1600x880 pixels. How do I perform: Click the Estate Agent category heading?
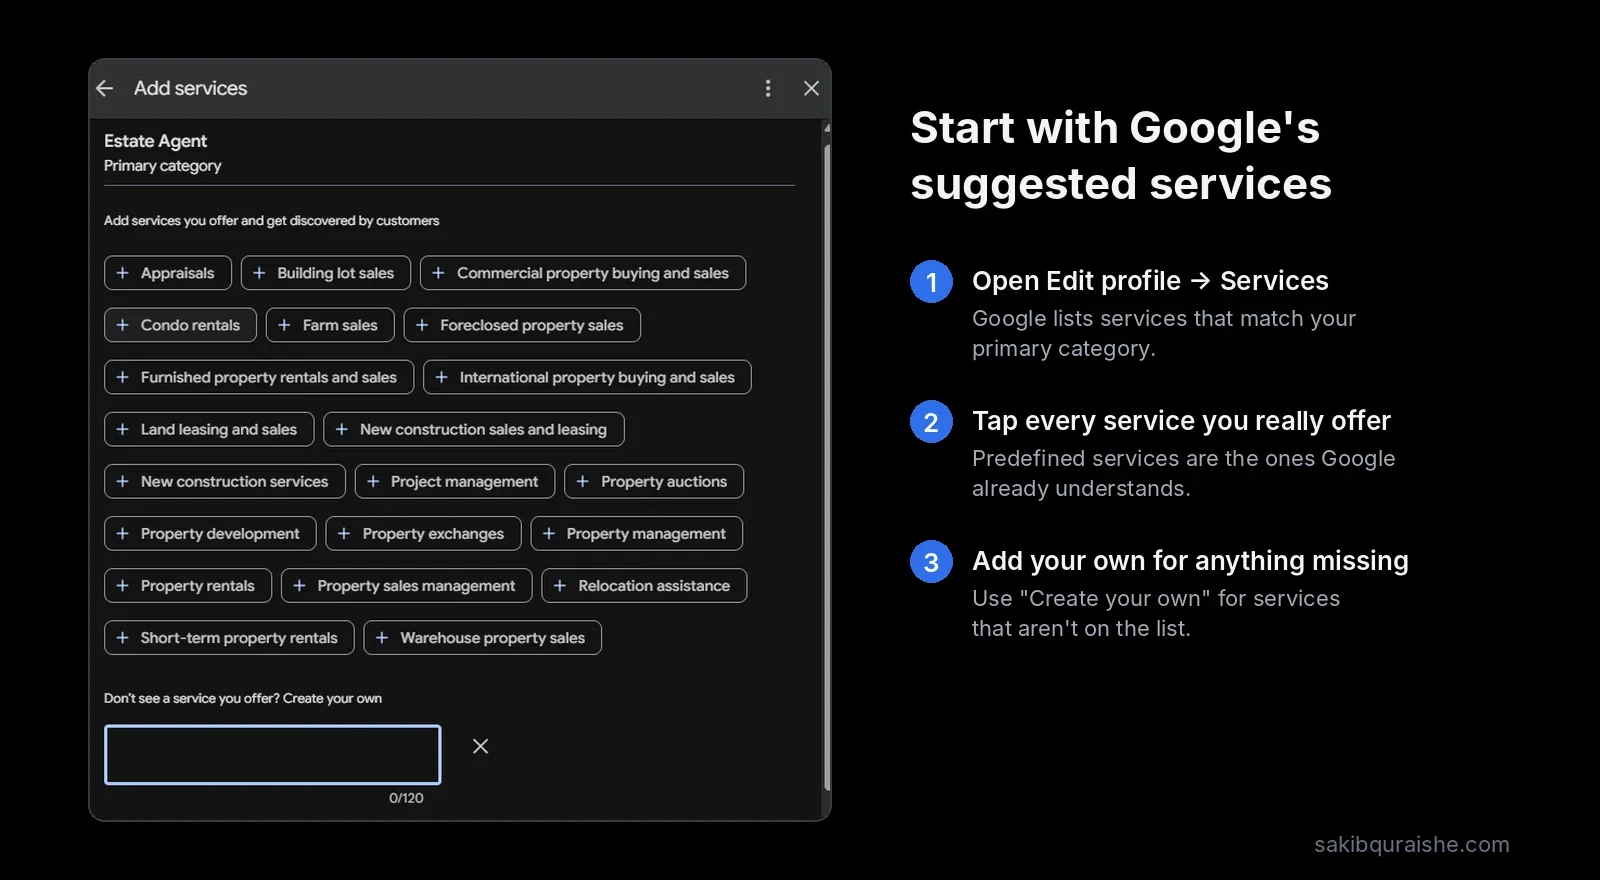pos(155,141)
